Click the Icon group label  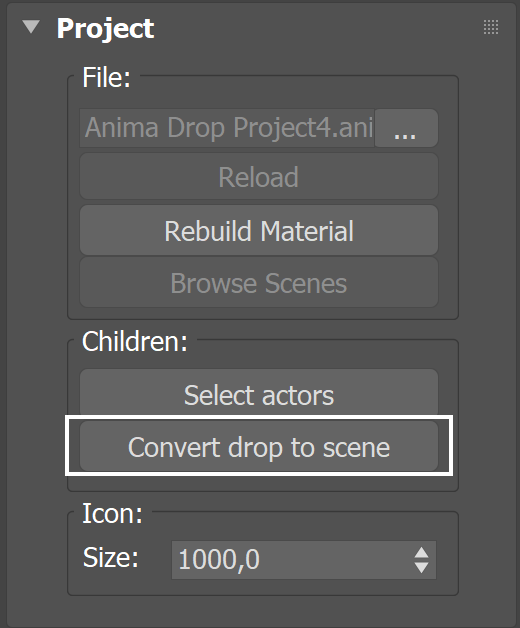(112, 513)
